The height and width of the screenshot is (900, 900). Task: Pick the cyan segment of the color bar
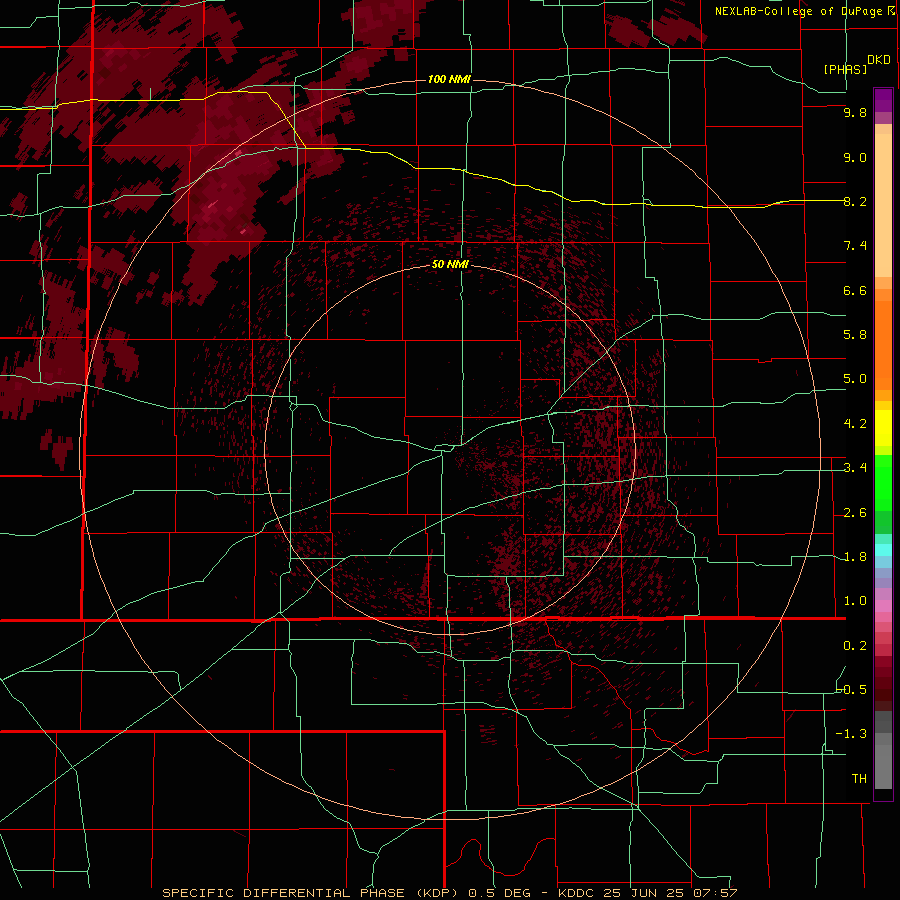pyautogui.click(x=883, y=550)
